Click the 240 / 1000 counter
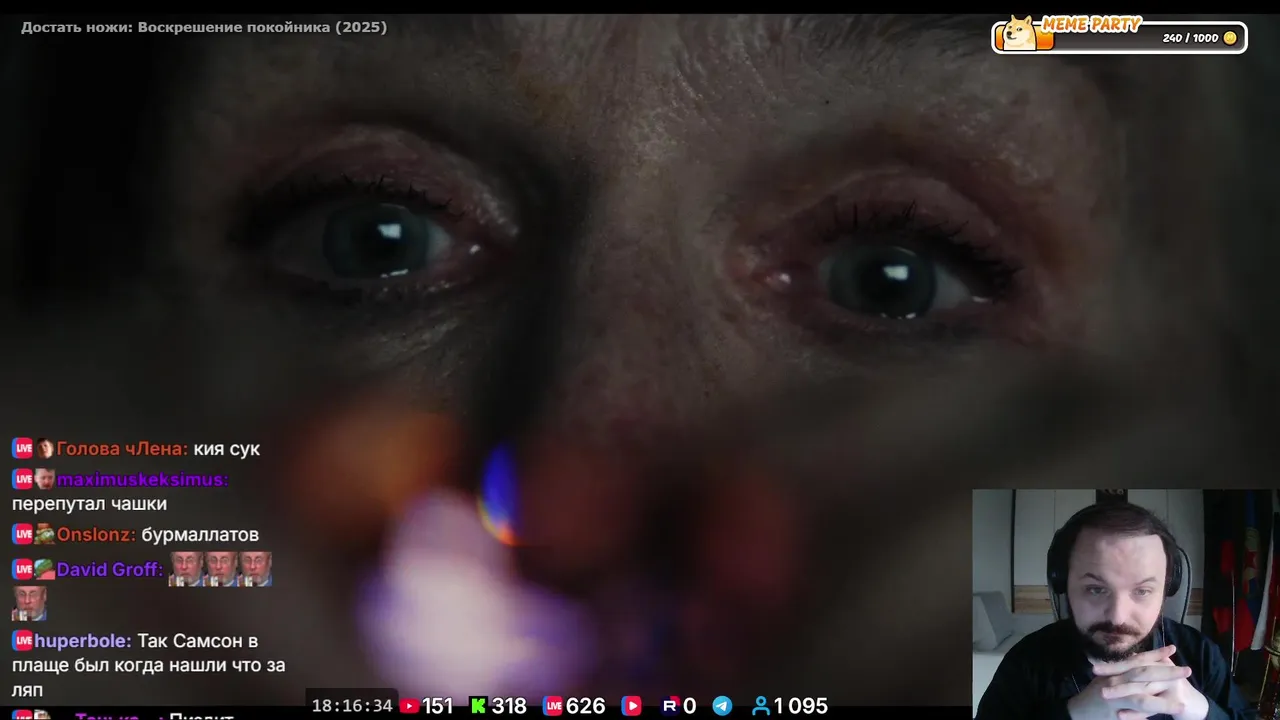The width and height of the screenshot is (1280, 720). click(1190, 38)
